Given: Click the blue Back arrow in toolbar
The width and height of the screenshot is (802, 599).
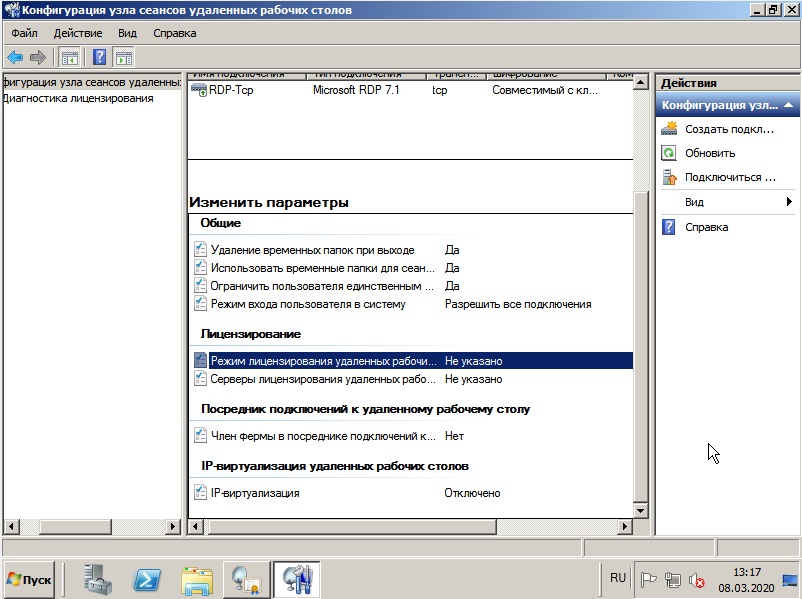Looking at the screenshot, I should pos(15,57).
